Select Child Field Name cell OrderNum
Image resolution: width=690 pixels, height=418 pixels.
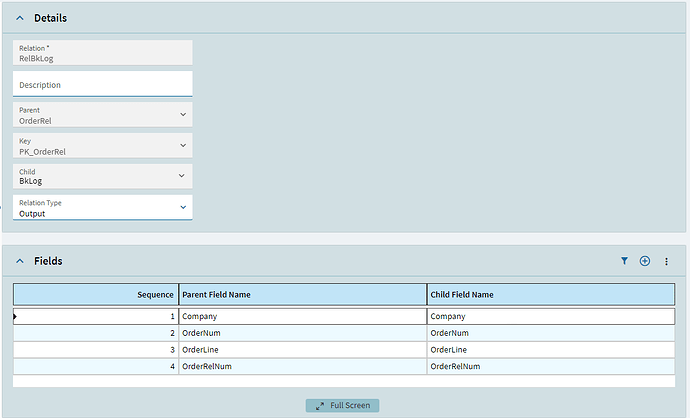pos(551,333)
